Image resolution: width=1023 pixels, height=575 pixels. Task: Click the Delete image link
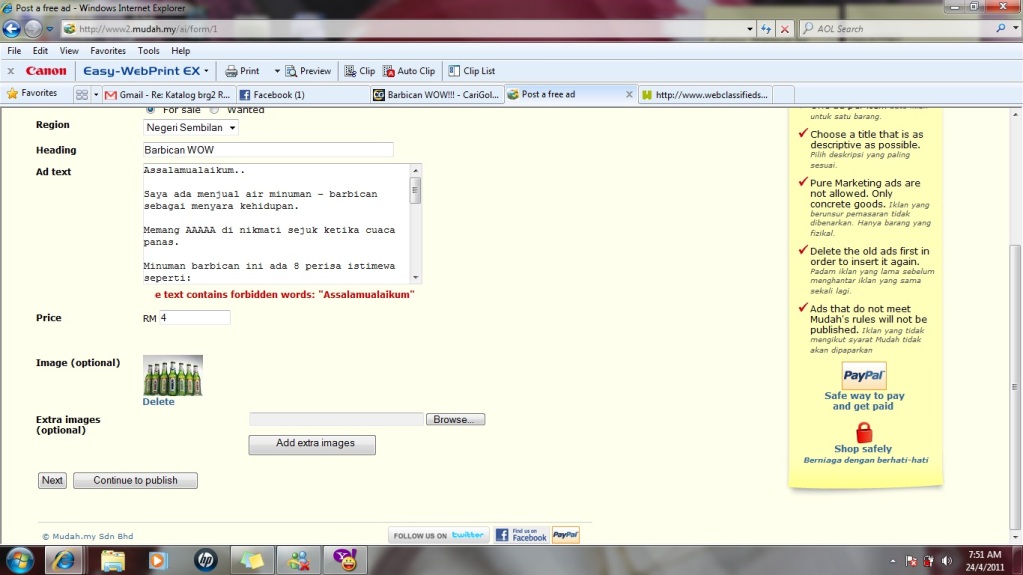158,401
